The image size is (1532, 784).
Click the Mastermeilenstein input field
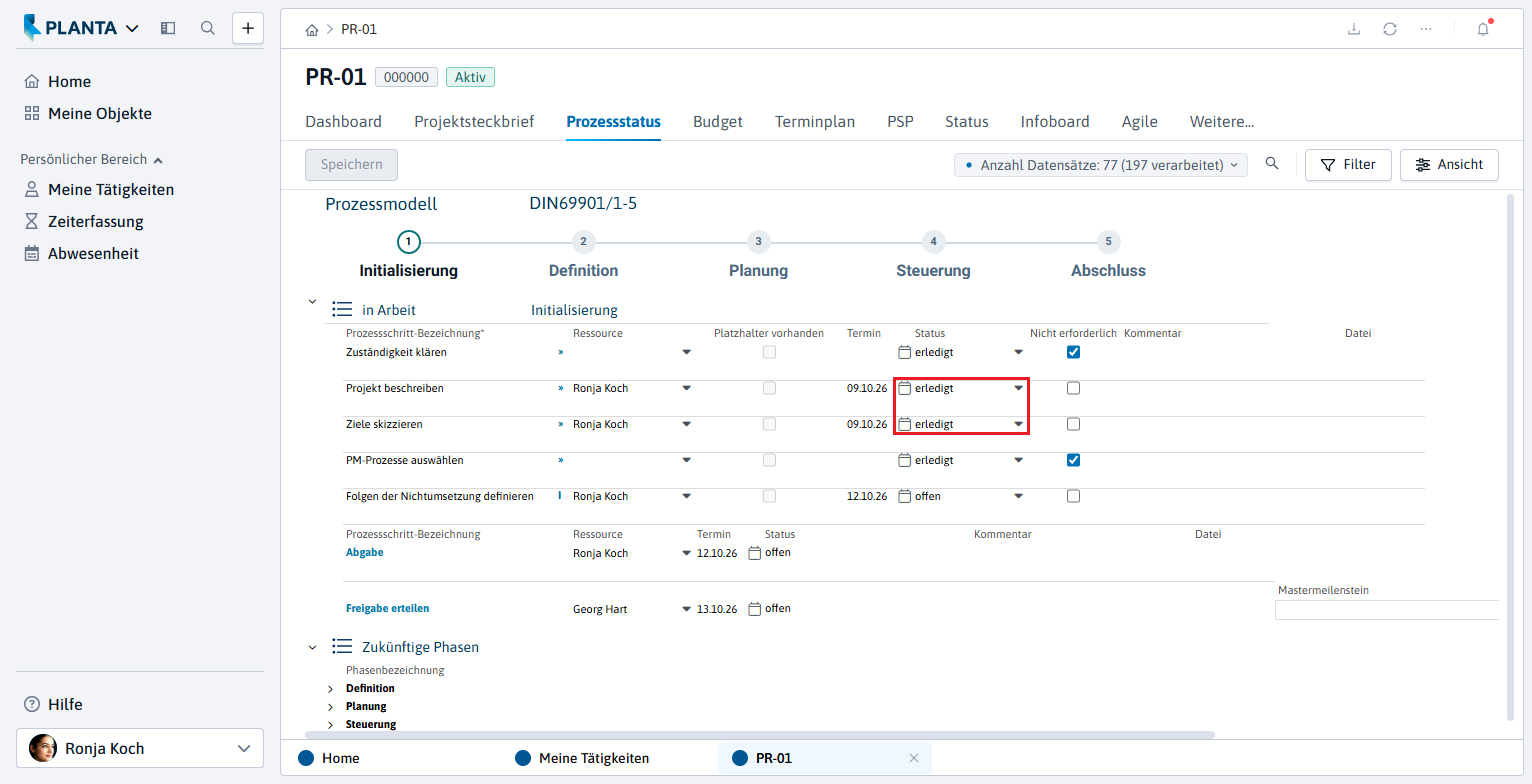[x=1387, y=610]
